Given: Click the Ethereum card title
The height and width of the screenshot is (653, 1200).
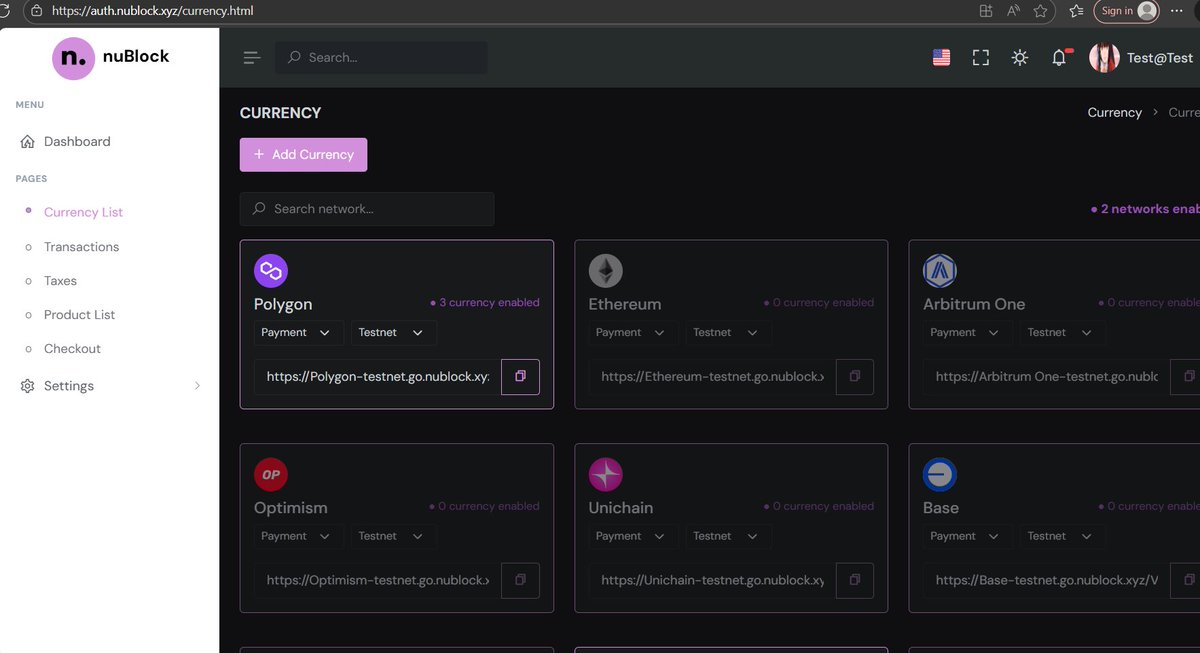Looking at the screenshot, I should [625, 304].
